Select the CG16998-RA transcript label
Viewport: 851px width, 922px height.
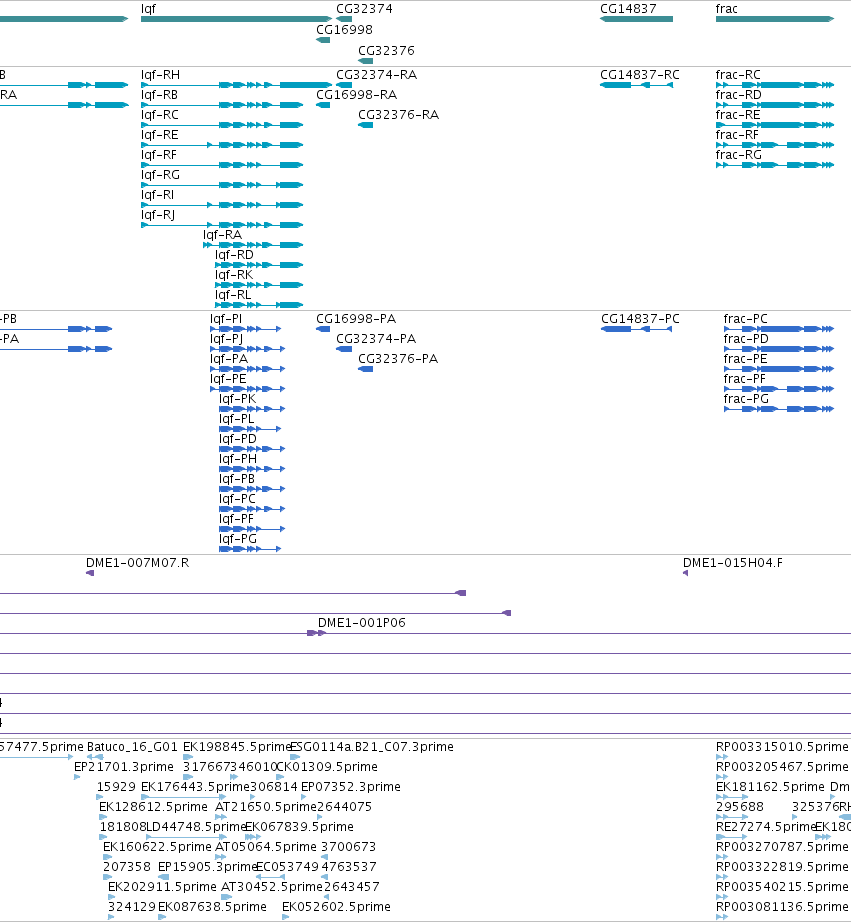[356, 95]
